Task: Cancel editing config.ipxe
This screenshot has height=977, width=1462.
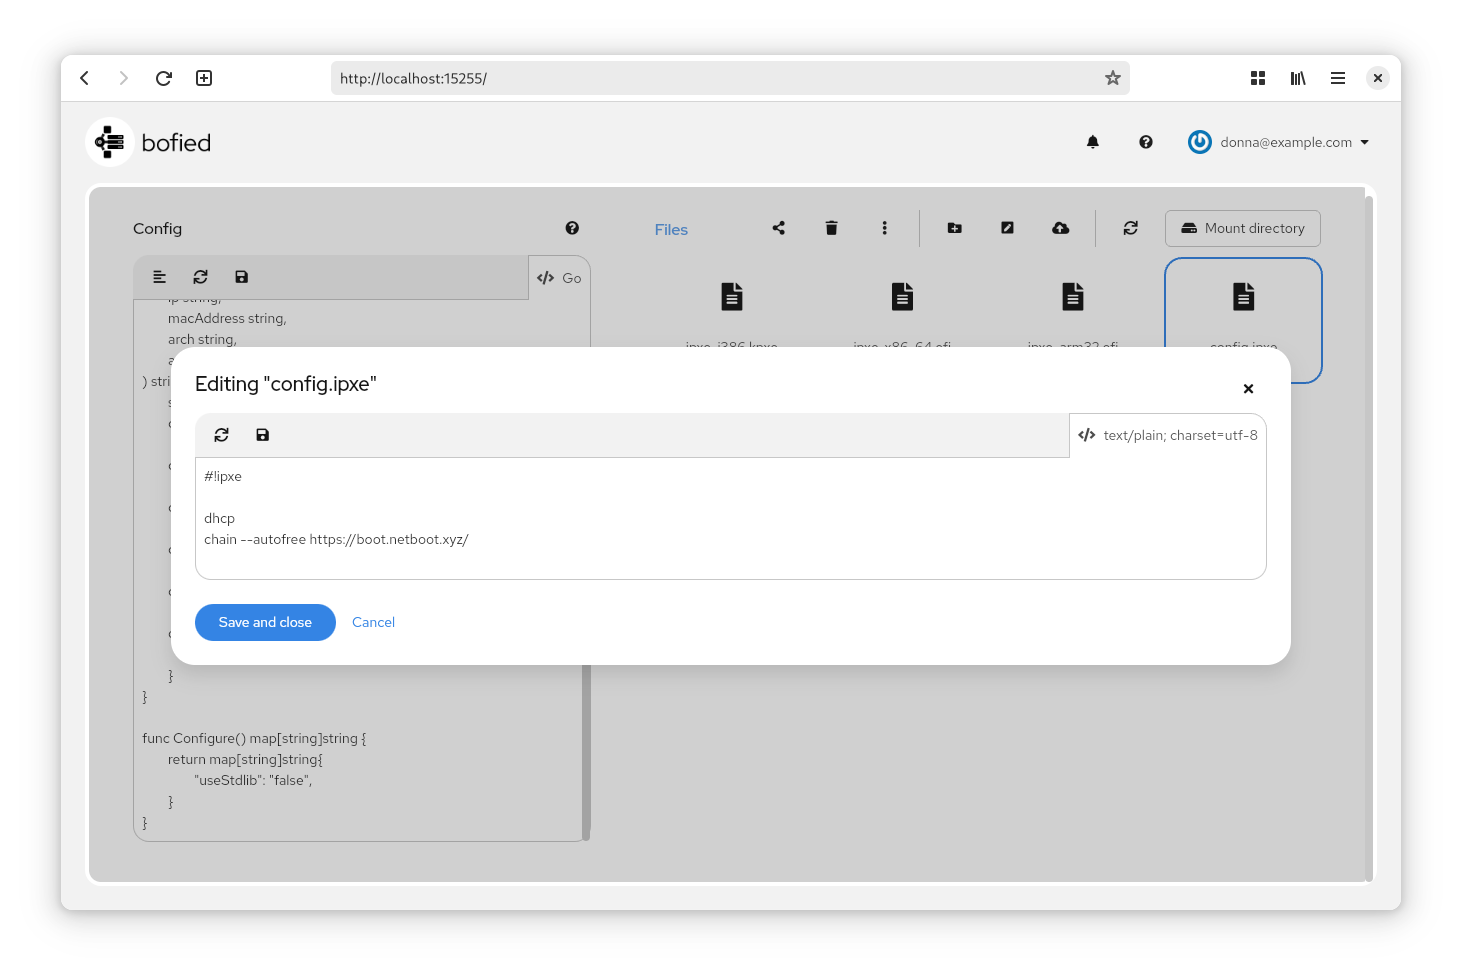Action: [x=373, y=622]
